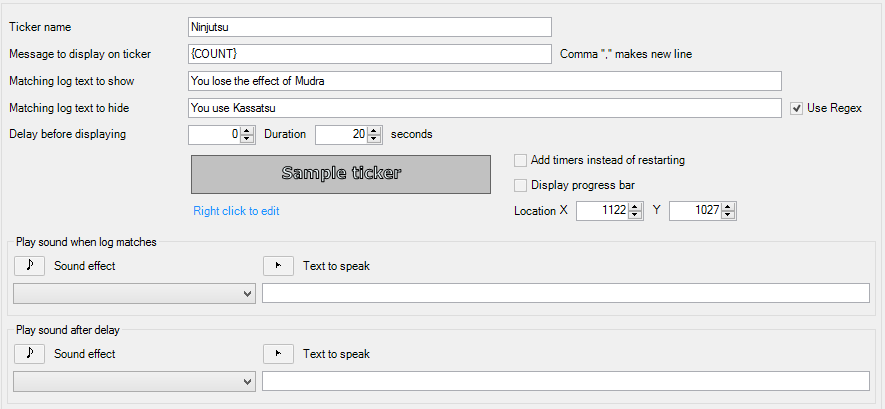Click music note icon under Play sound when log matches
Image resolution: width=885 pixels, height=409 pixels.
29,265
